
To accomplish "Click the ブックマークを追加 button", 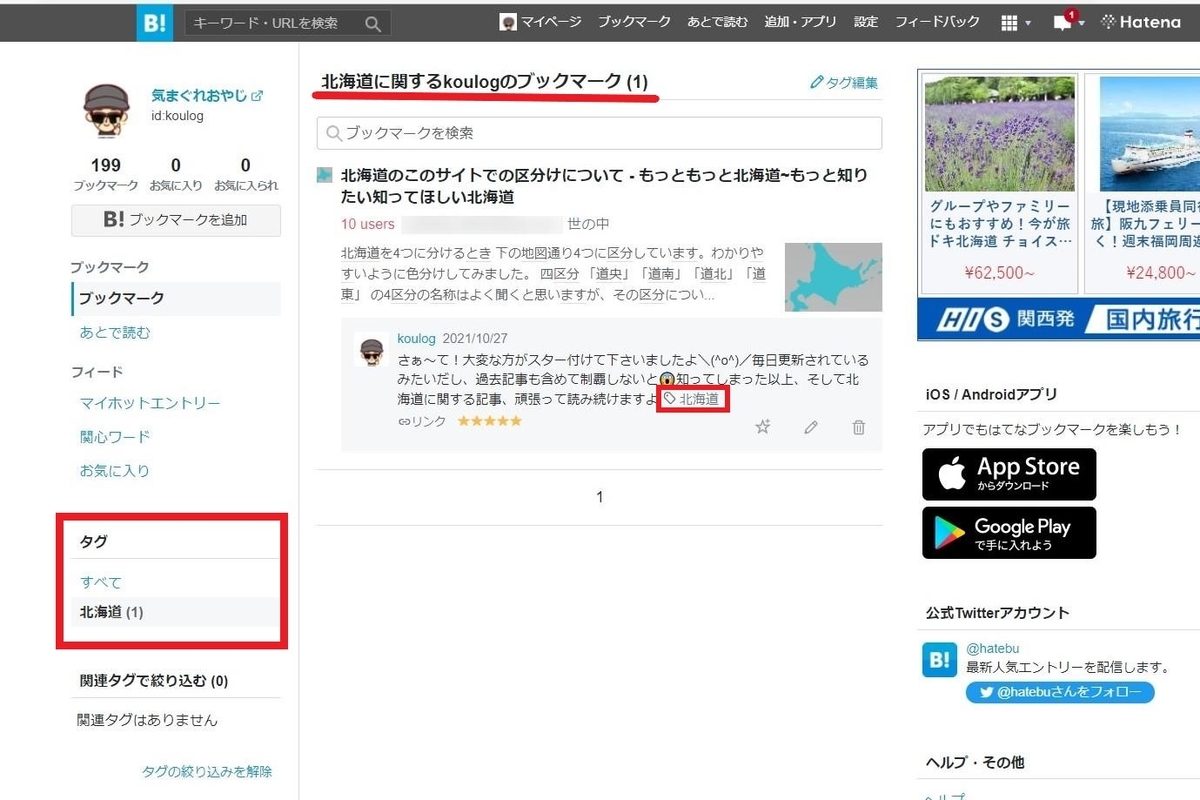I will click(x=176, y=220).
